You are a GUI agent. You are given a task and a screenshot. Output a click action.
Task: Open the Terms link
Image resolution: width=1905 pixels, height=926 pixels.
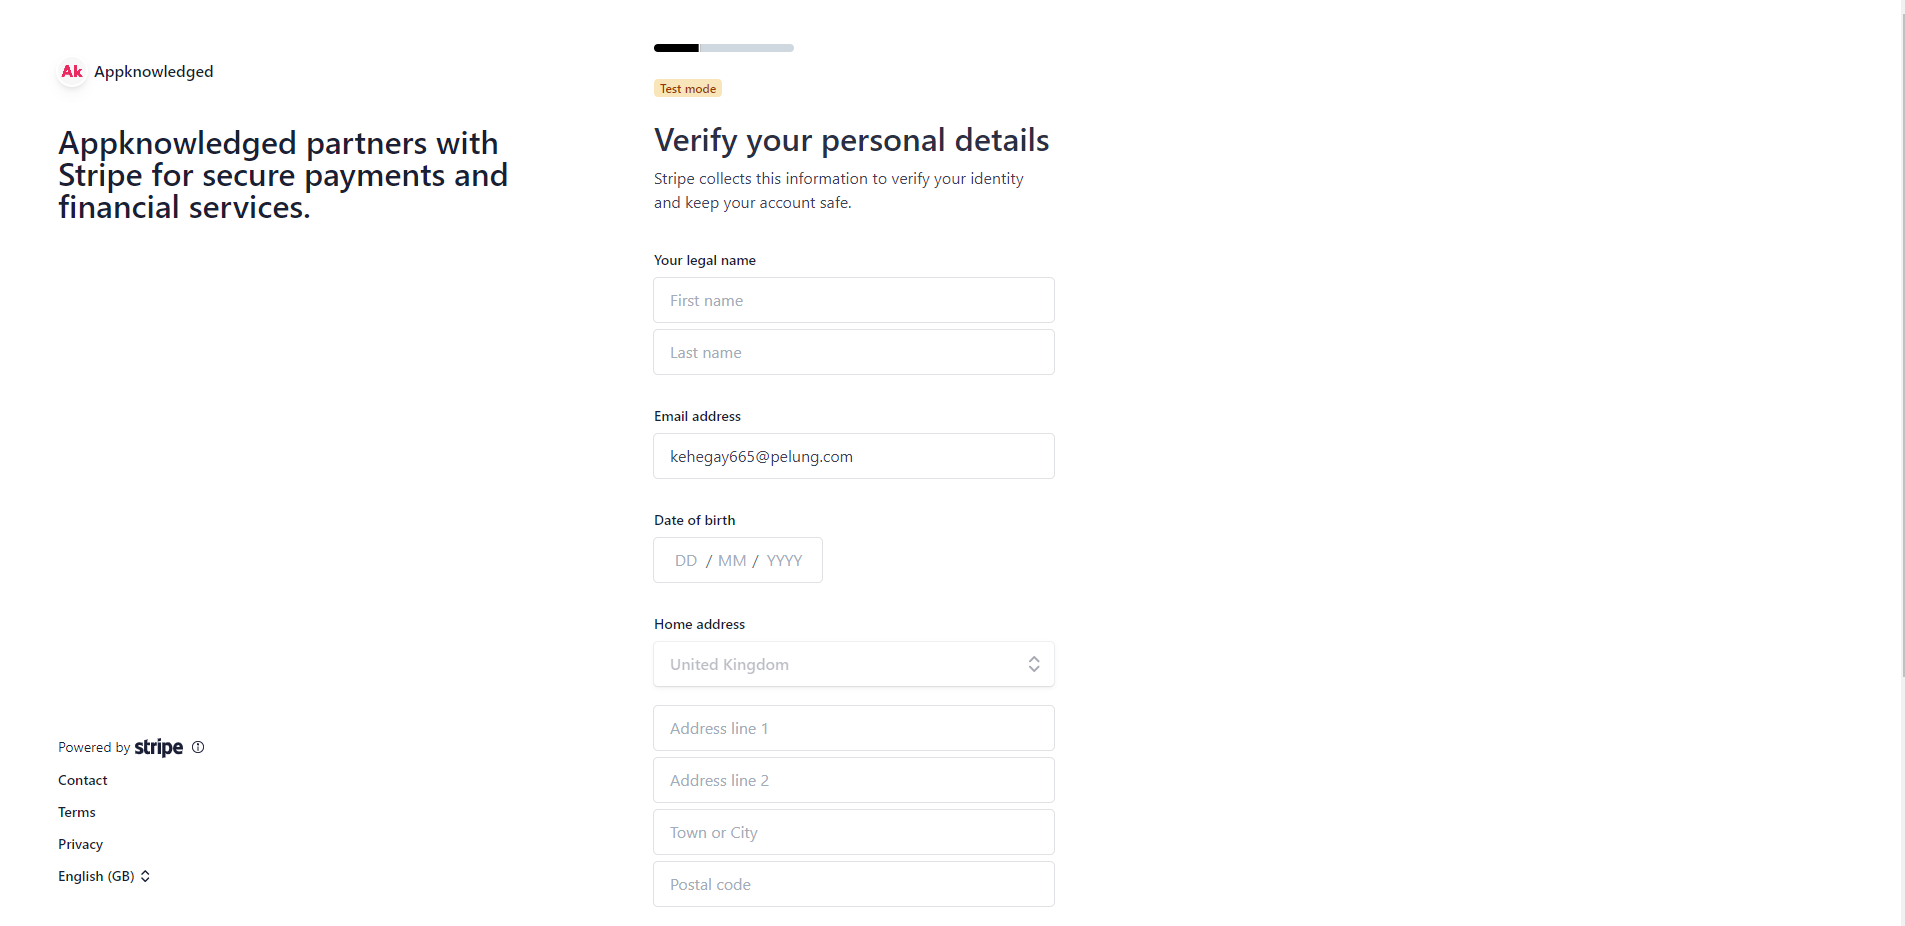(x=77, y=812)
